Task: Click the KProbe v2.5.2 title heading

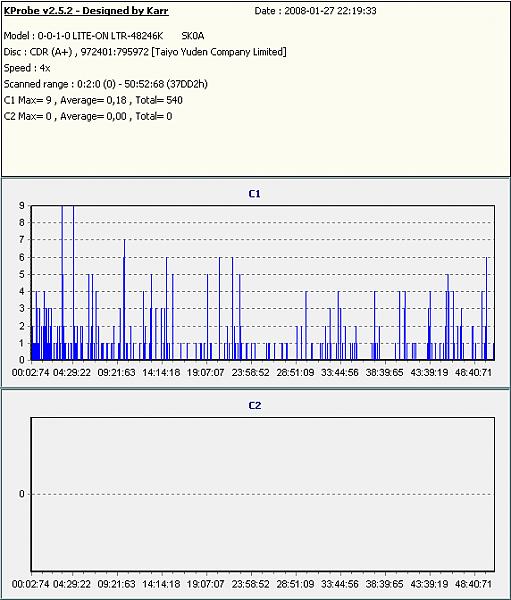Action: (x=86, y=11)
